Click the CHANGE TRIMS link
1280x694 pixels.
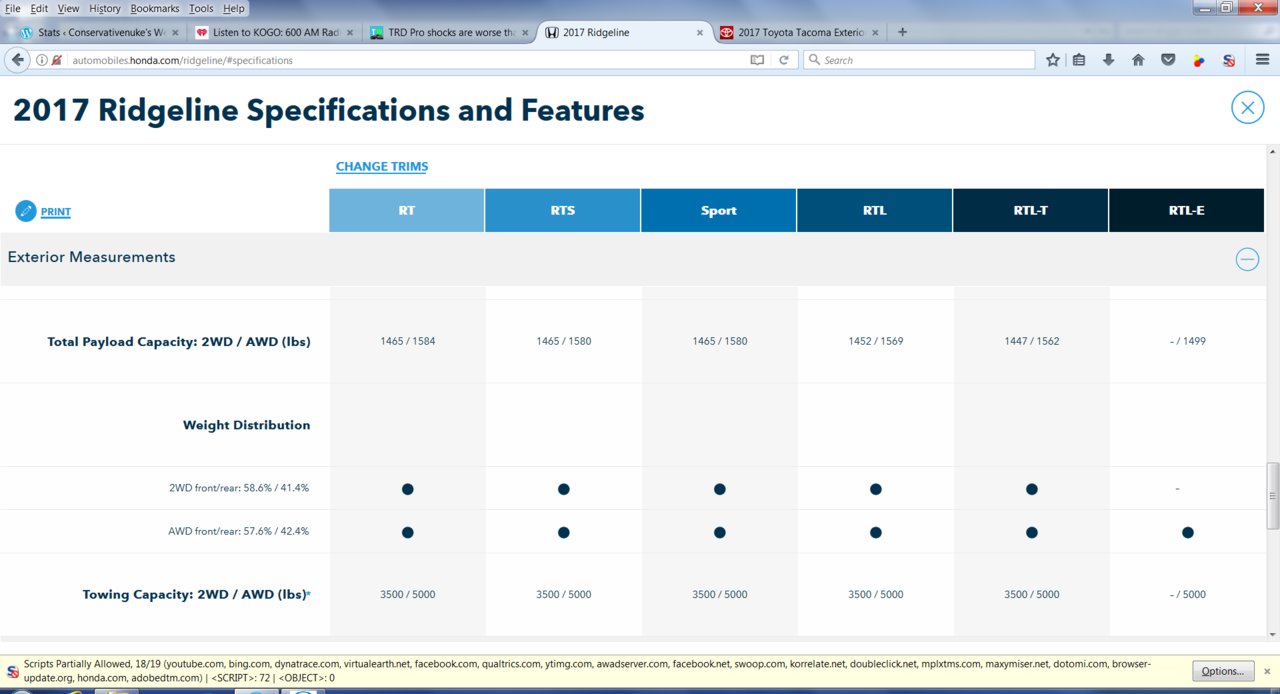point(382,167)
